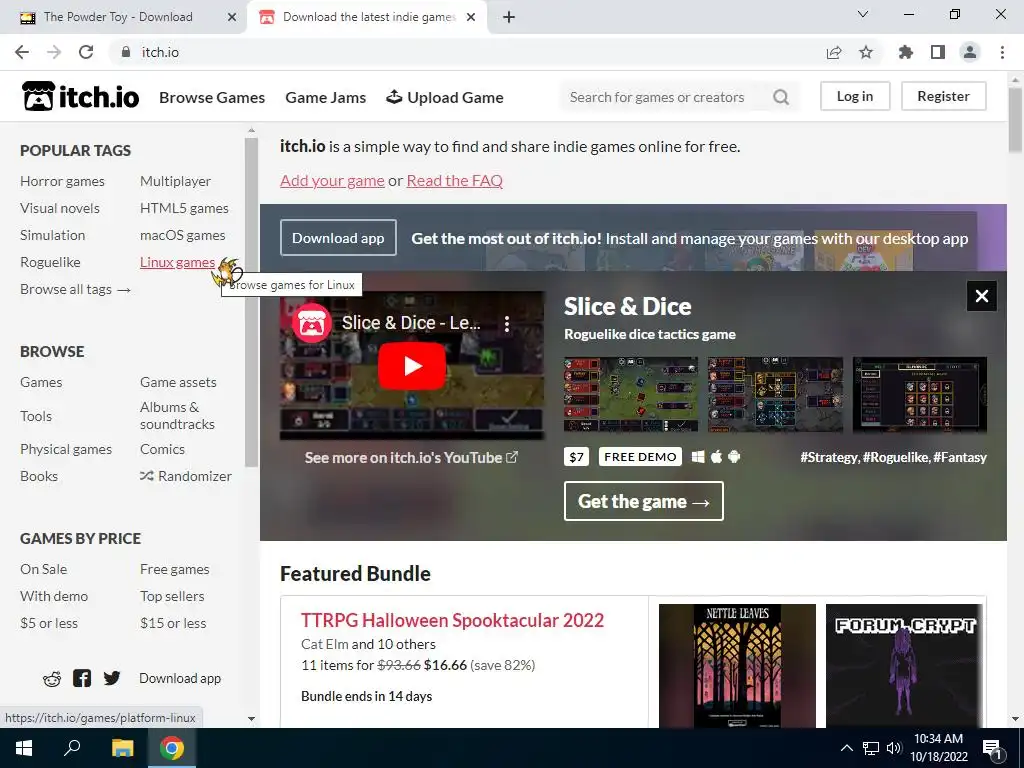The width and height of the screenshot is (1024, 768).
Task: Click the Register button
Action: click(x=944, y=96)
